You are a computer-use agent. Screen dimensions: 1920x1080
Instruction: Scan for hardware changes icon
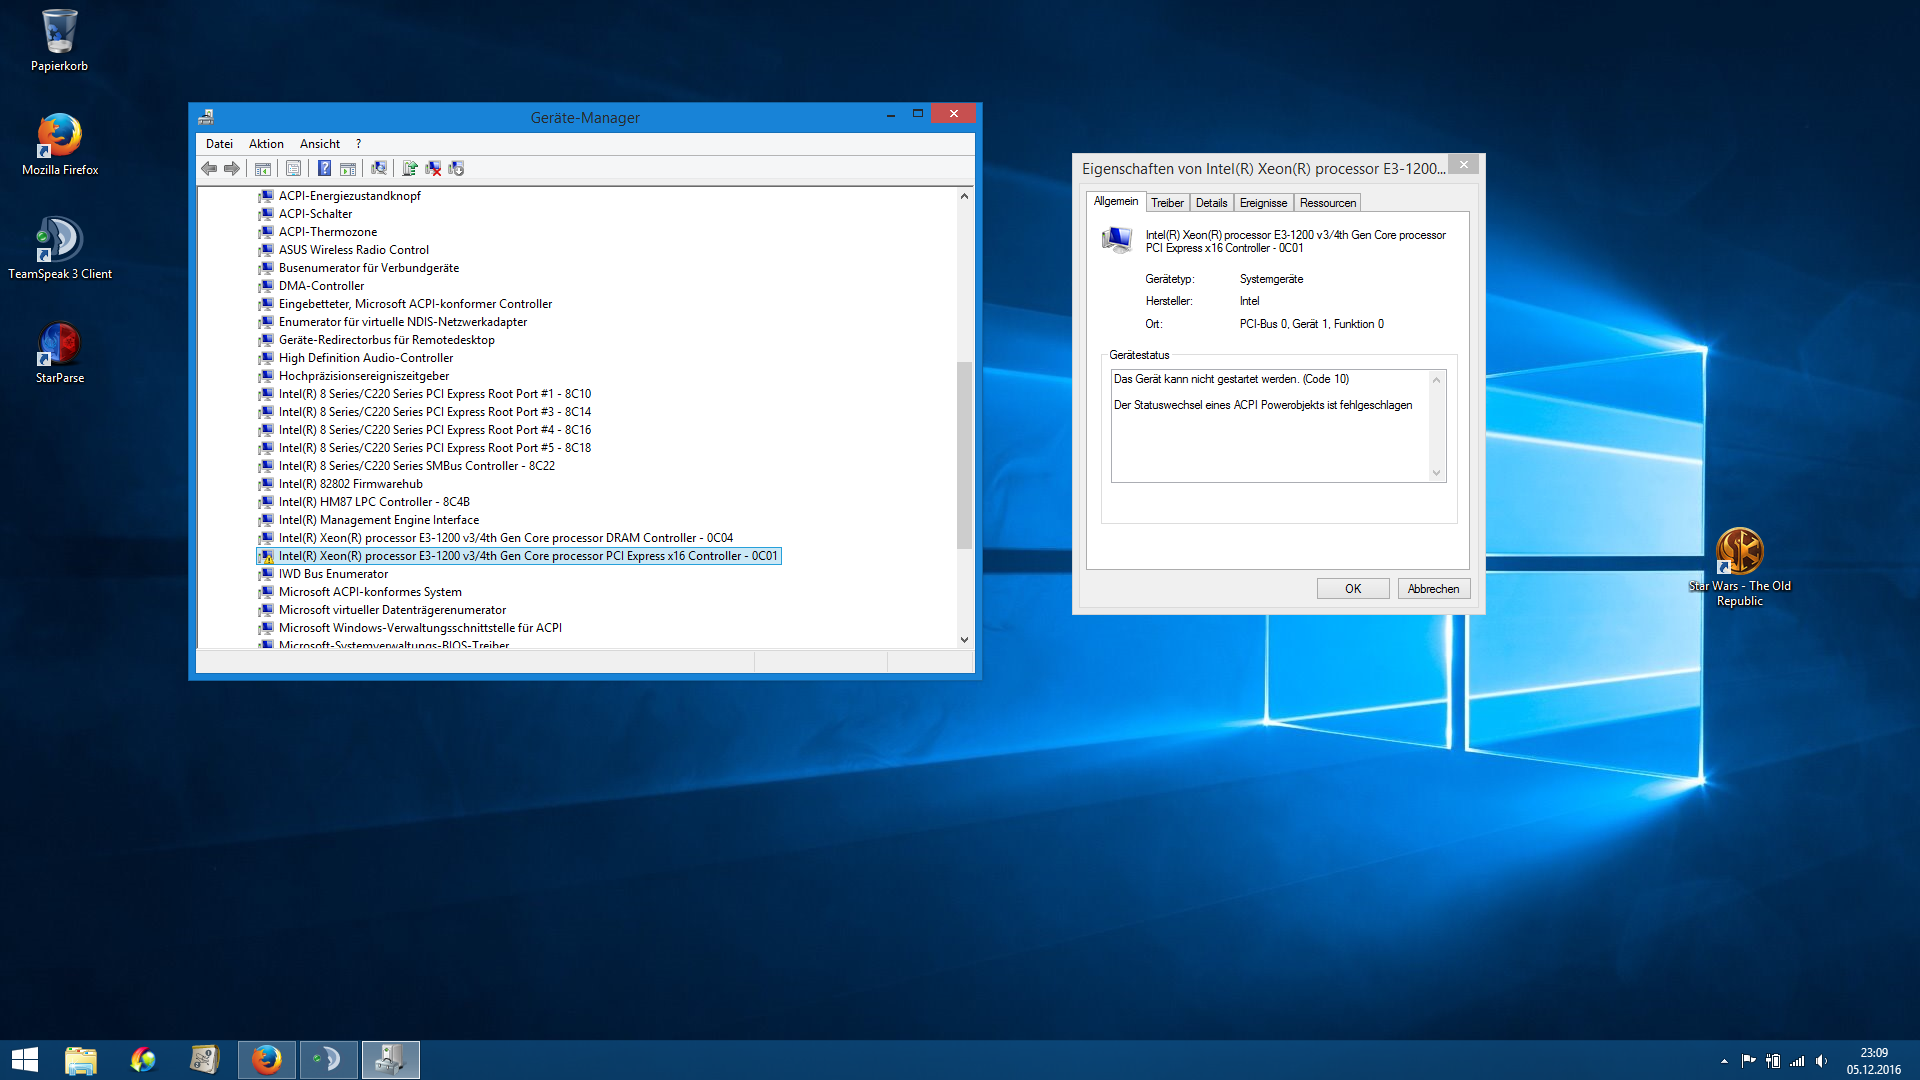tap(379, 168)
